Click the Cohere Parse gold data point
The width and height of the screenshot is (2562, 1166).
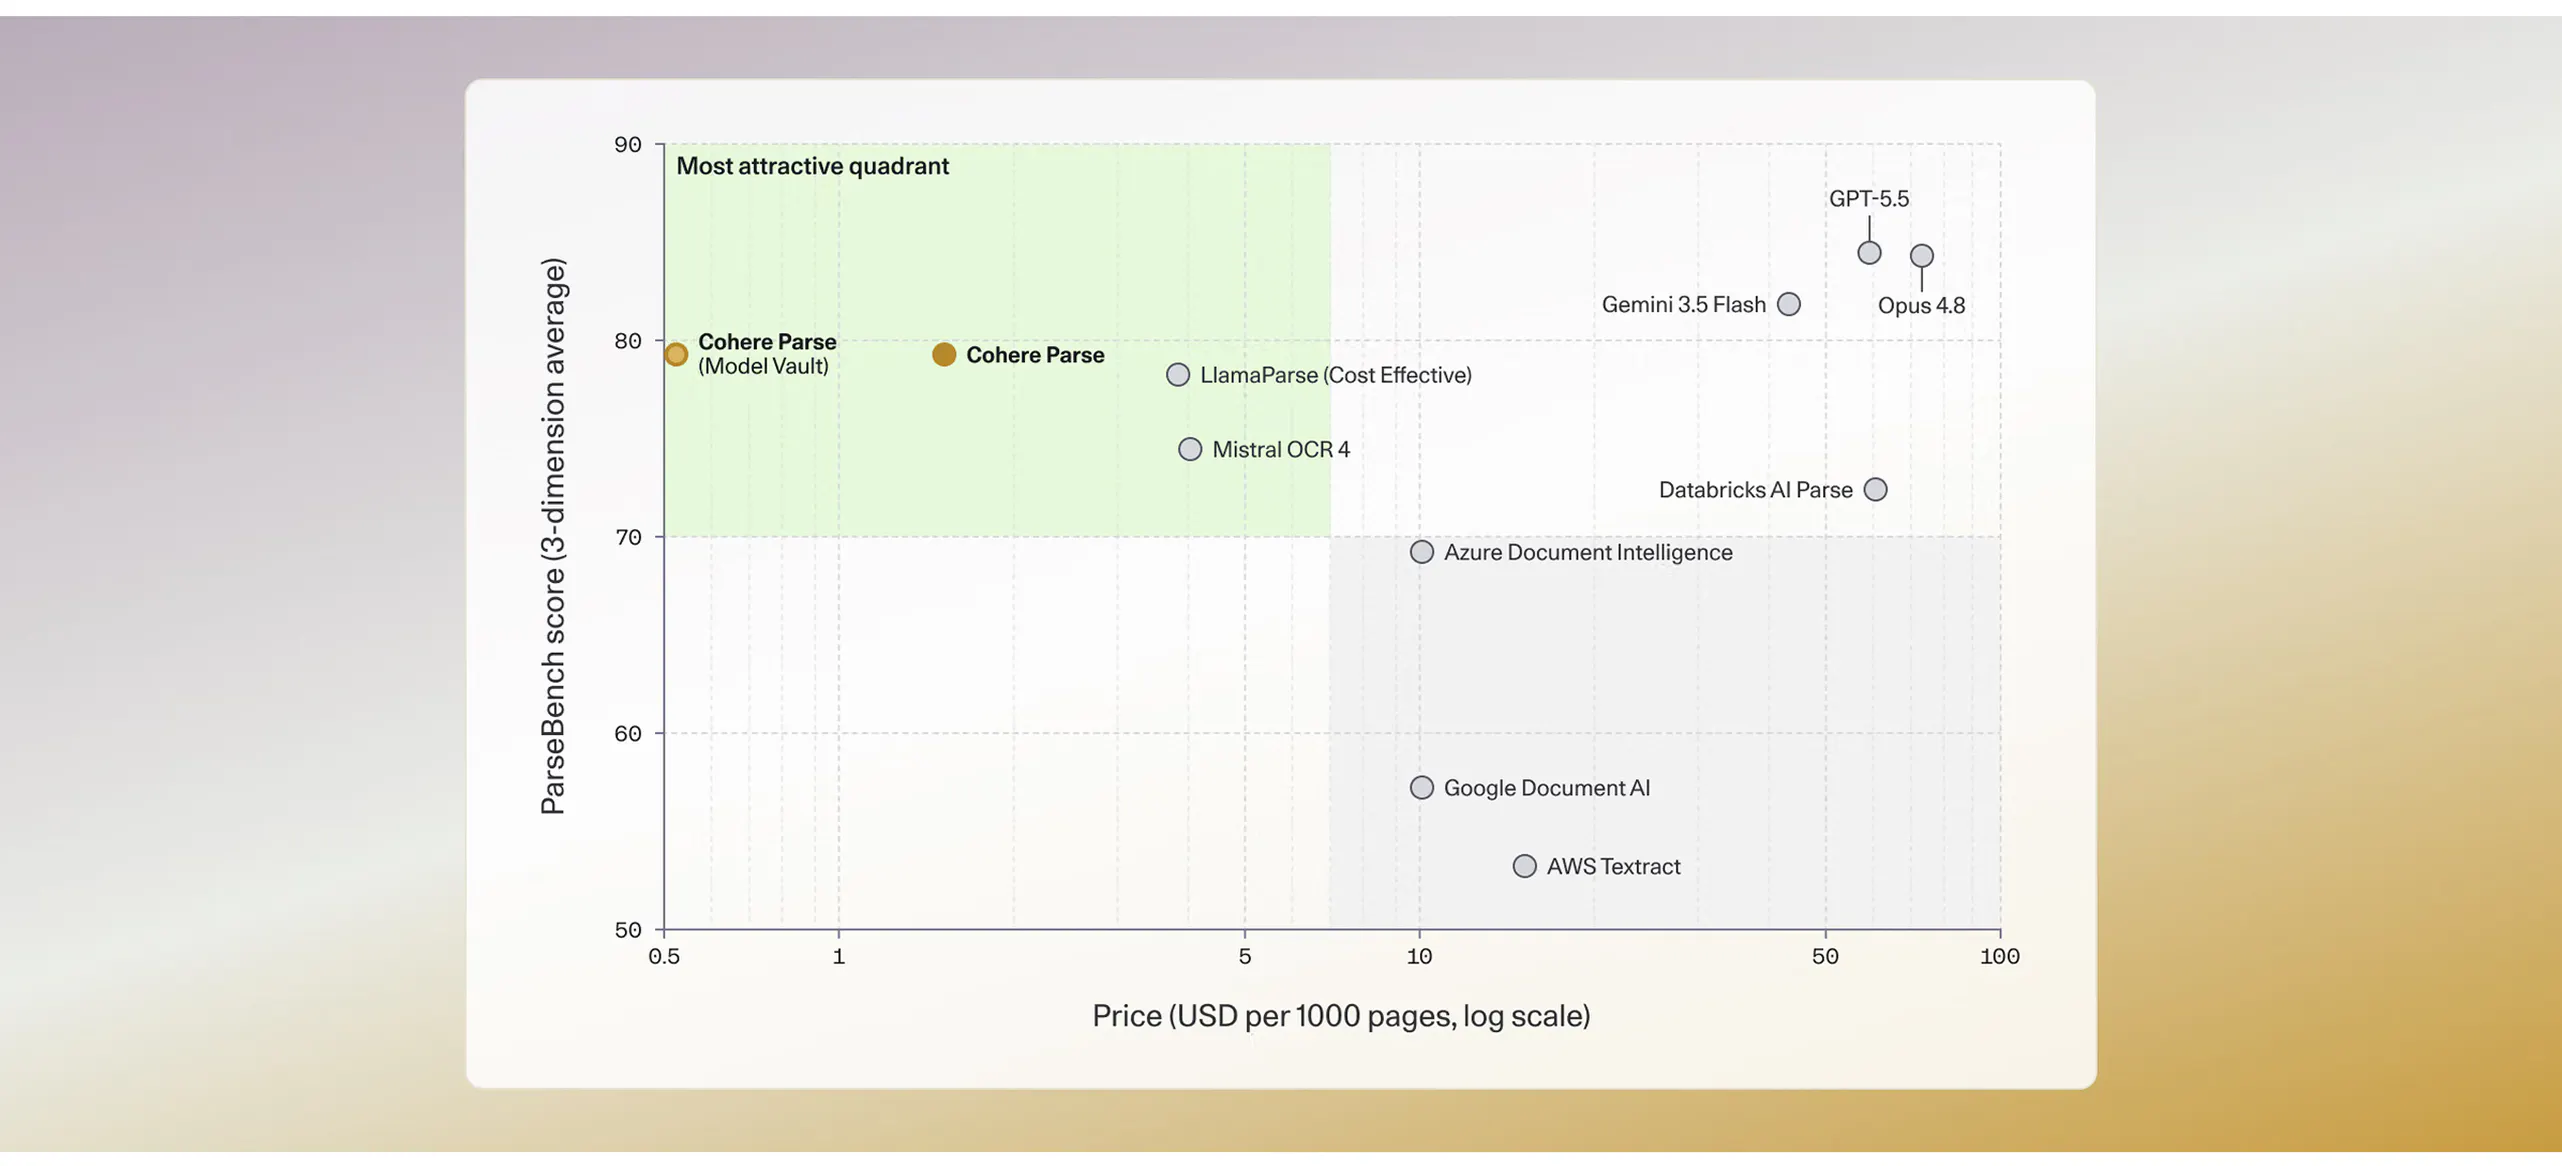(x=943, y=354)
